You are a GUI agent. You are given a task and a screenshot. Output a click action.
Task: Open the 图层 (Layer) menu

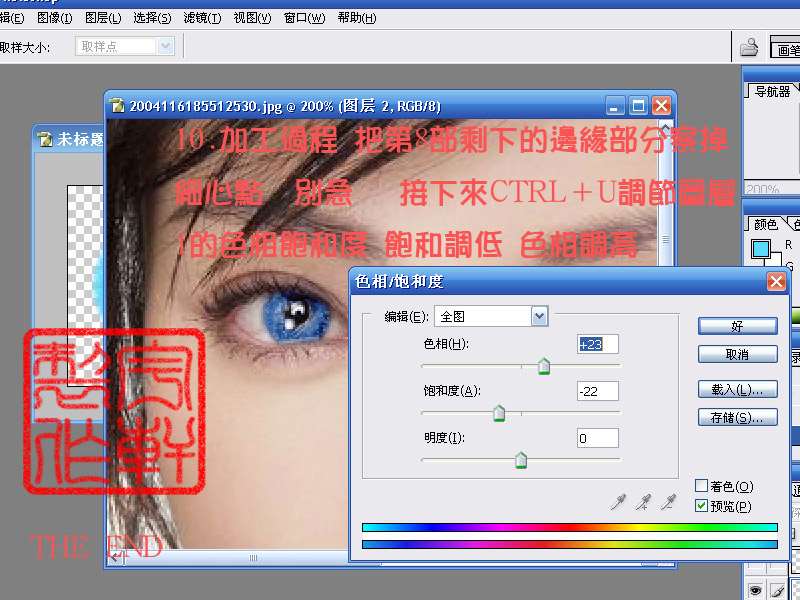pos(103,18)
